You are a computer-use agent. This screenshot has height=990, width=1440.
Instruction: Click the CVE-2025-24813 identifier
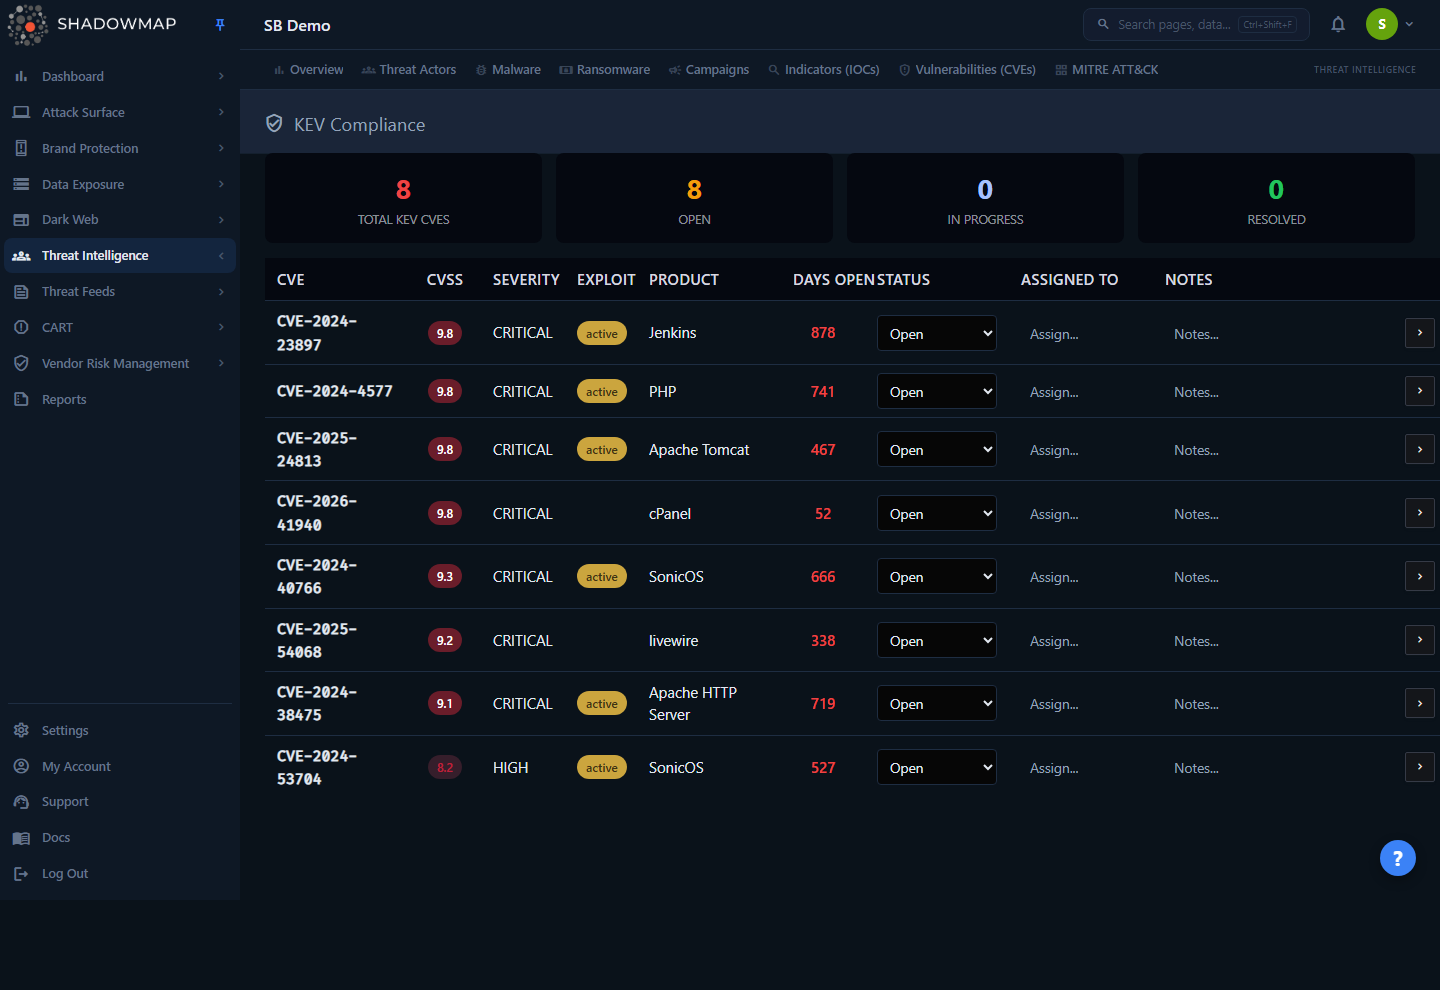pyautogui.click(x=317, y=449)
